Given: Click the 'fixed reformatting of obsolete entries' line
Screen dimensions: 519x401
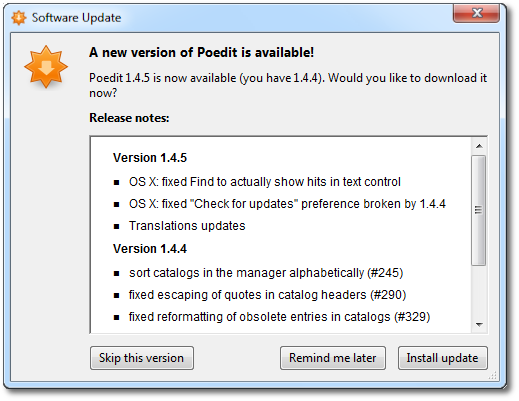Looking at the screenshot, I should pos(279,317).
